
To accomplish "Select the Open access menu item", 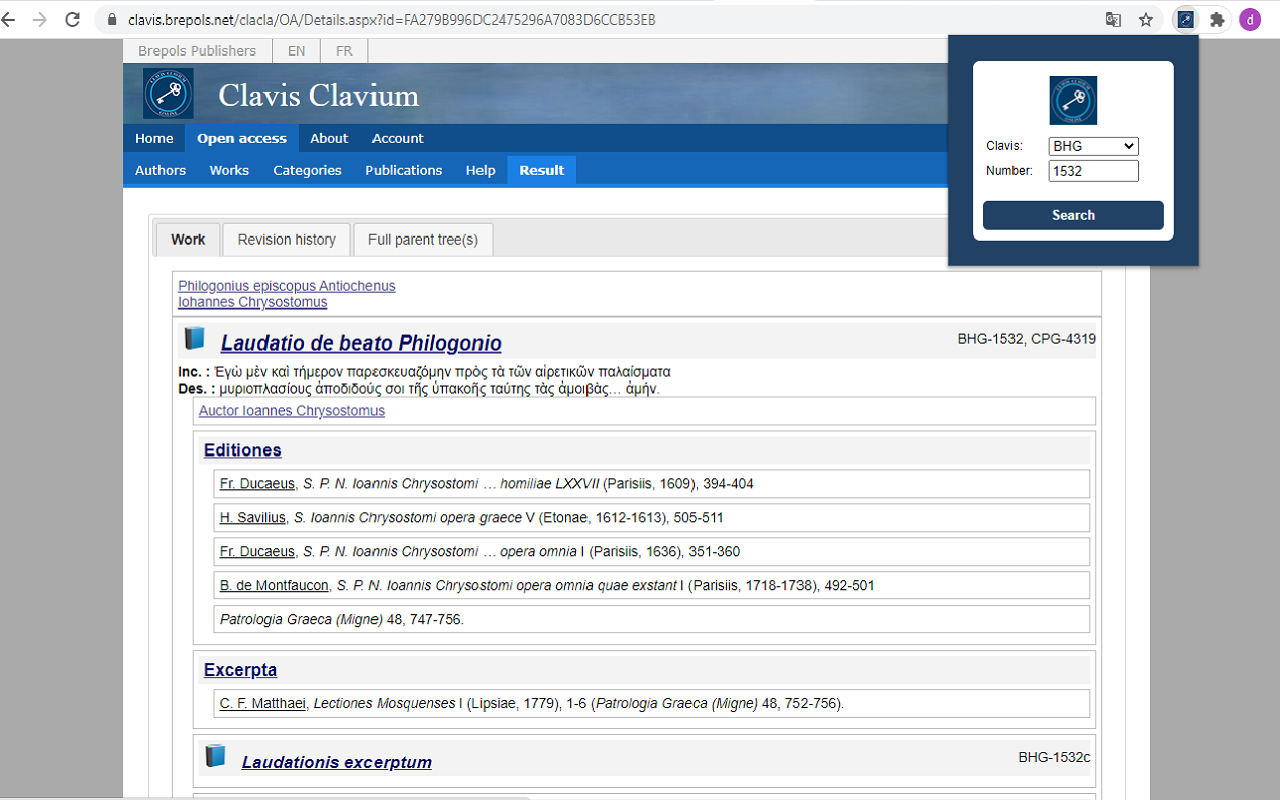I will point(242,138).
